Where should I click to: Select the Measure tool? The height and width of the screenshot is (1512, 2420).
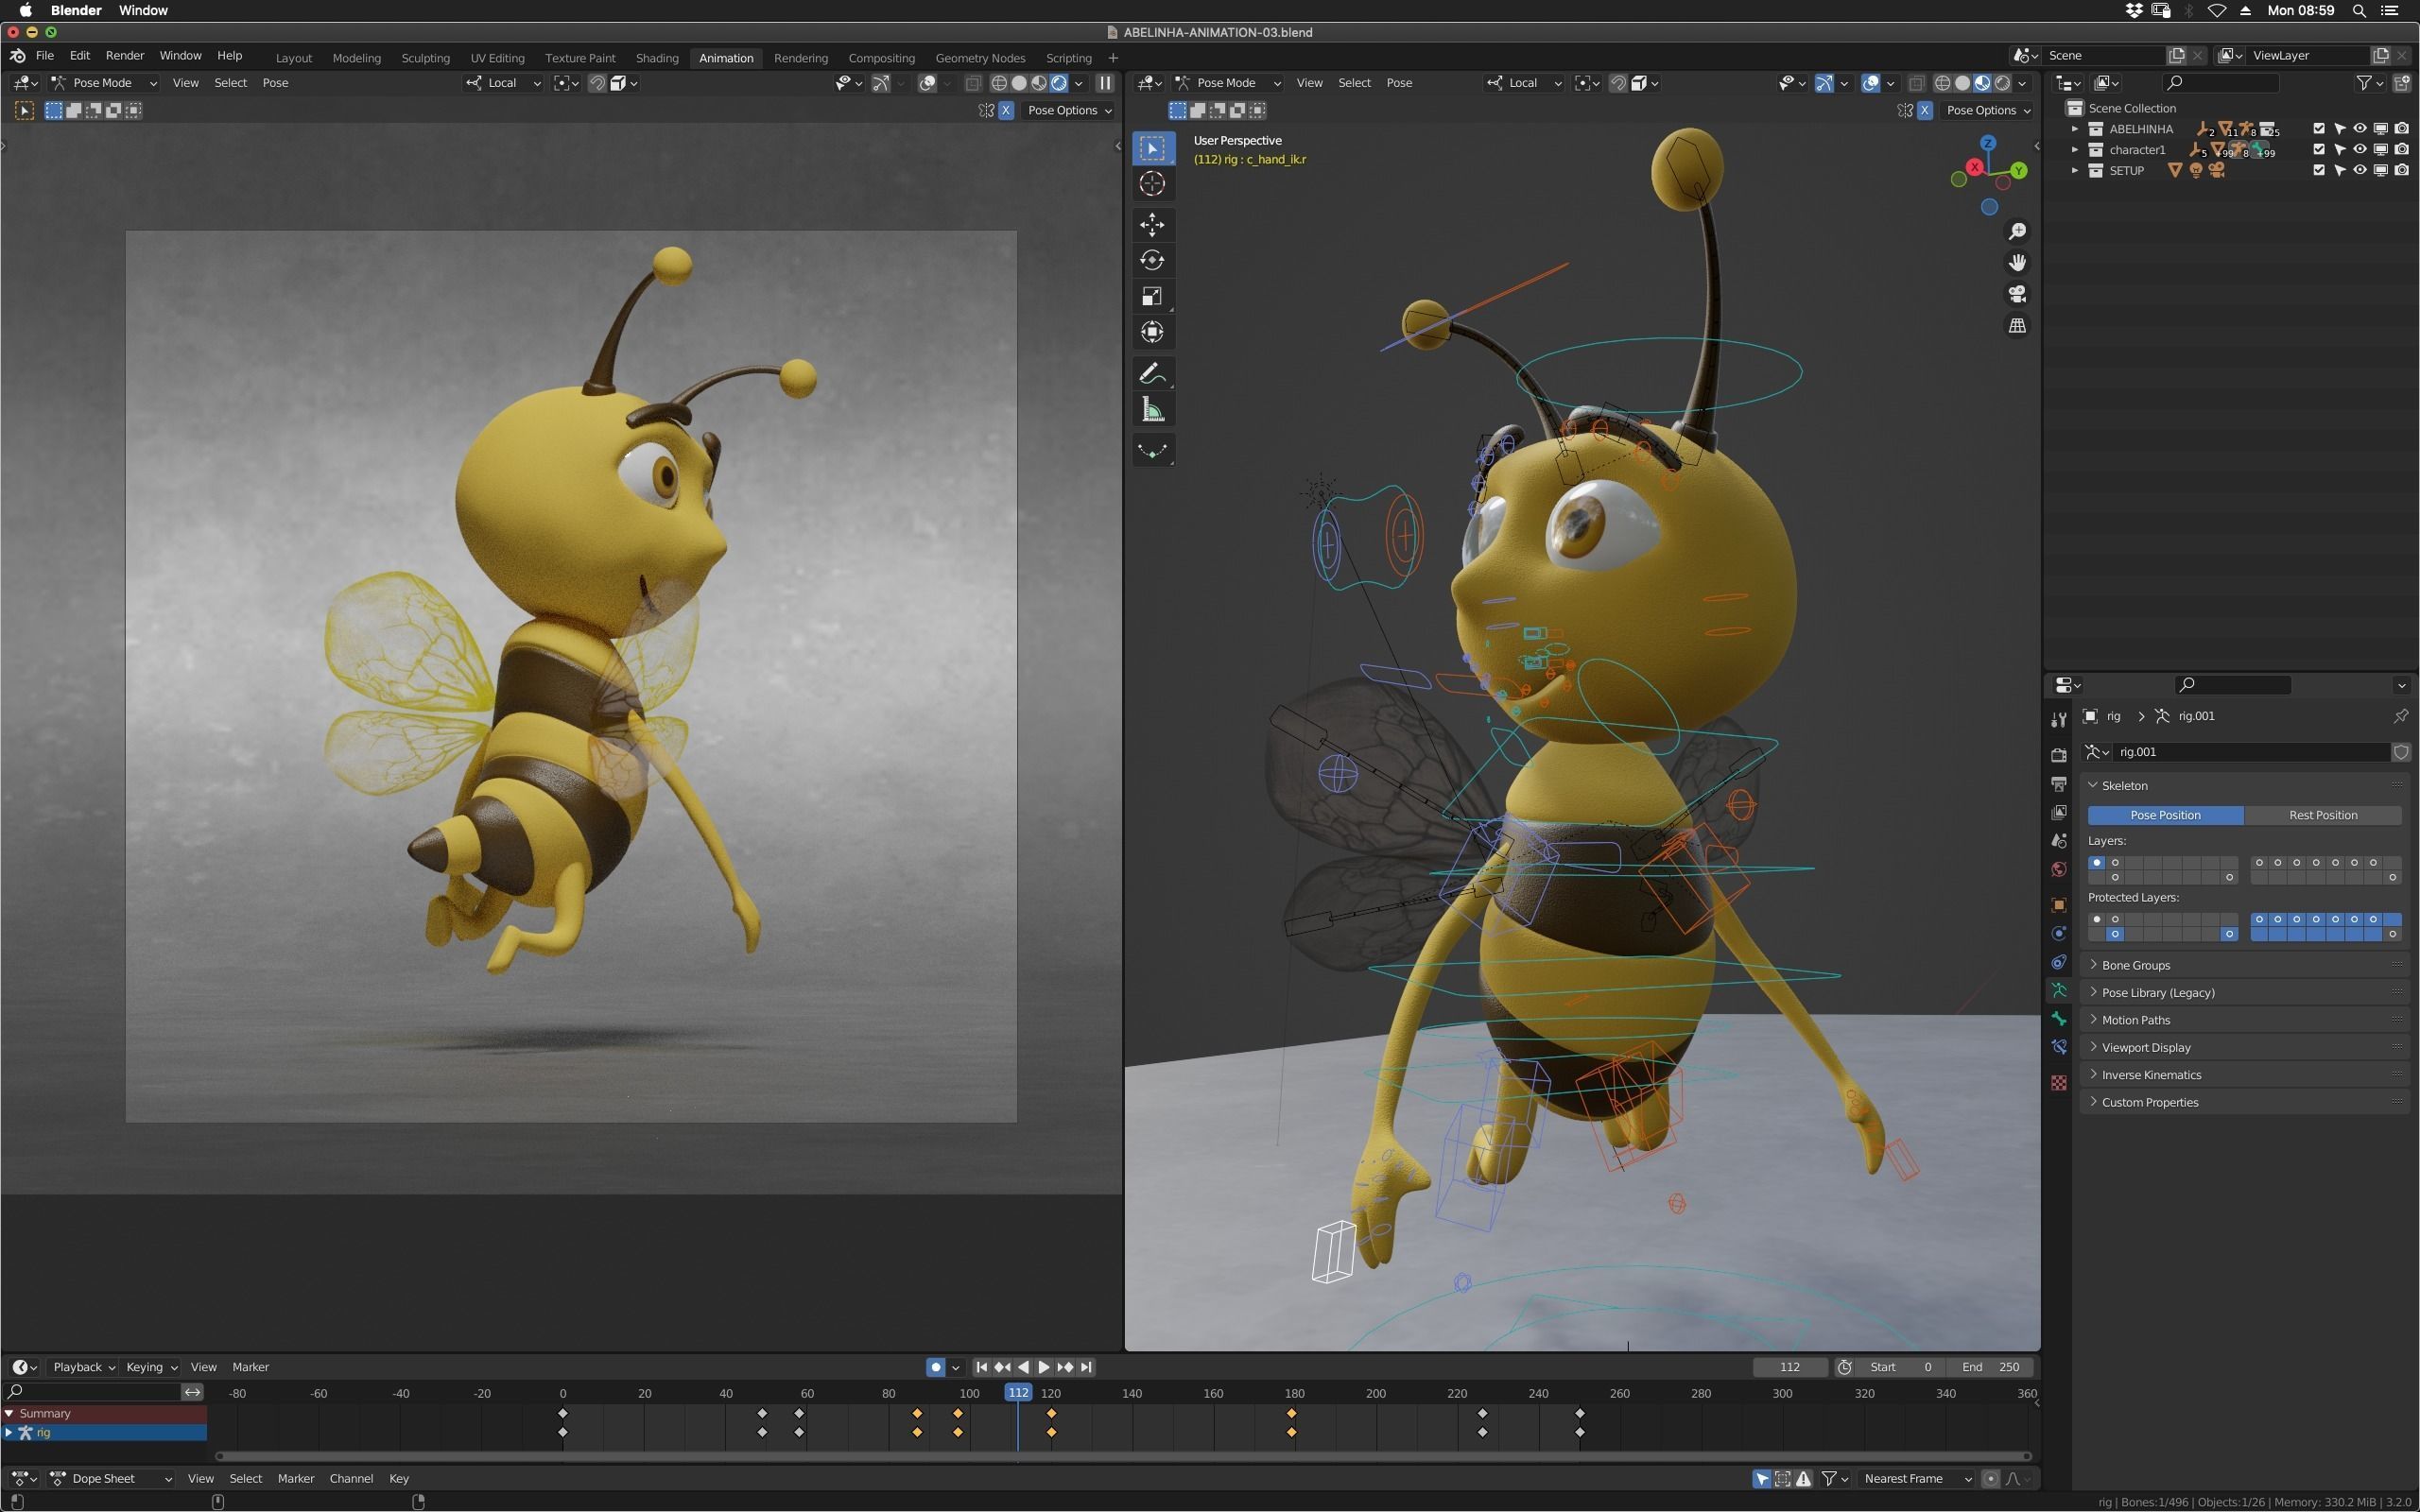coord(1152,410)
